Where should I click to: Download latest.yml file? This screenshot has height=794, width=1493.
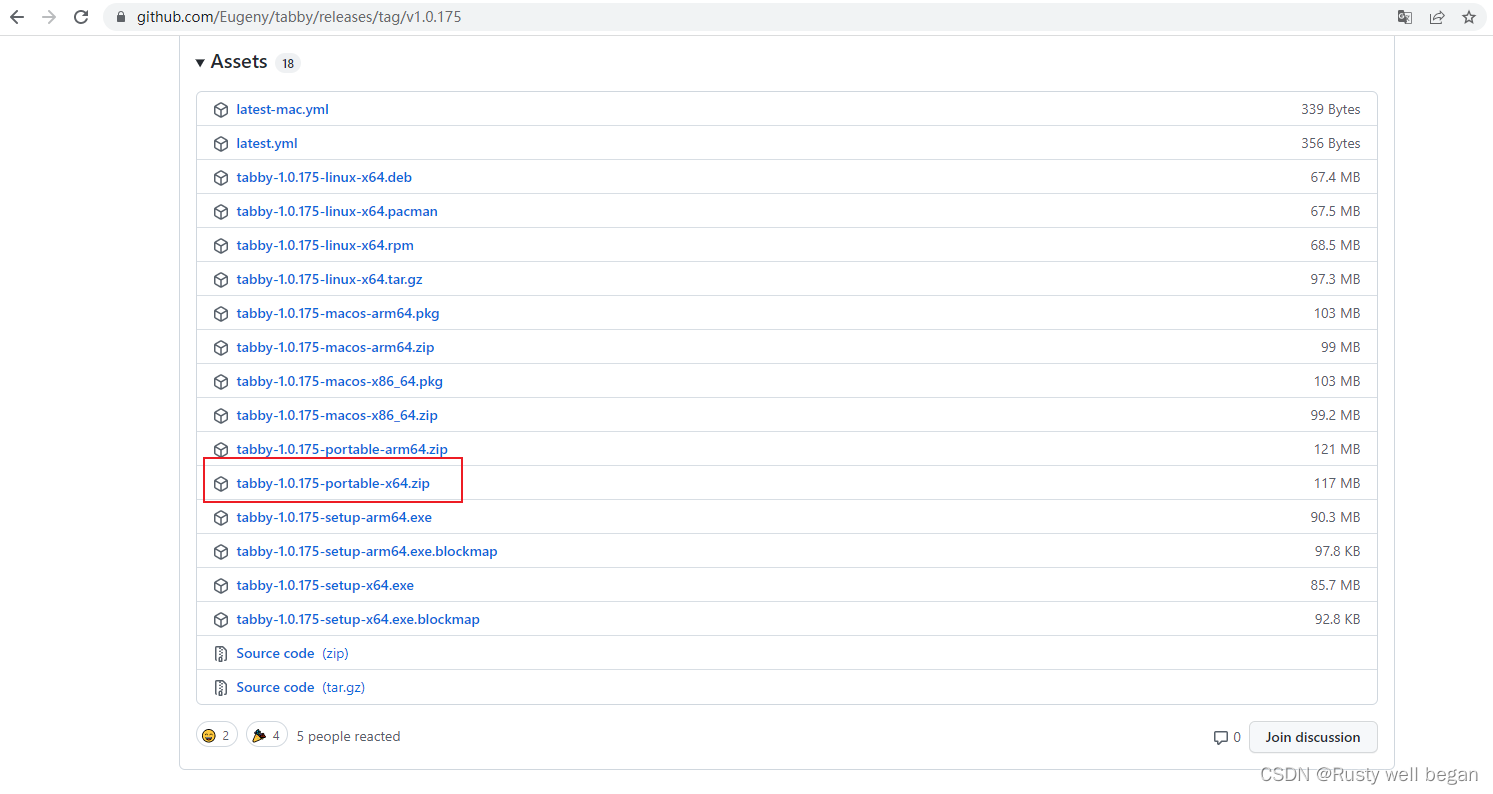[x=267, y=143]
